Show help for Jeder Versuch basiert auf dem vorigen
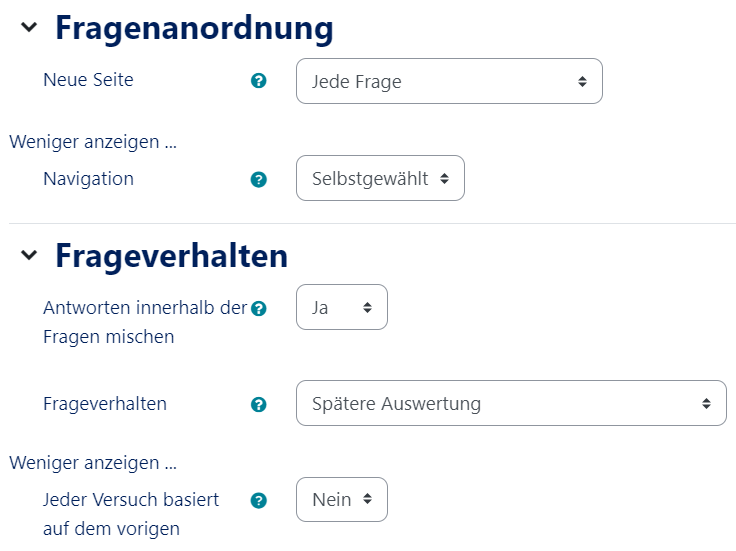 click(x=259, y=500)
